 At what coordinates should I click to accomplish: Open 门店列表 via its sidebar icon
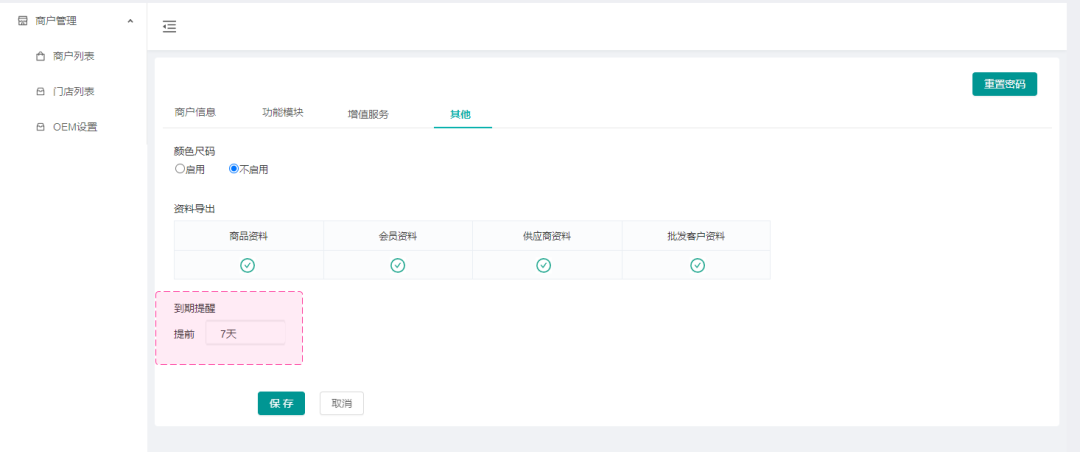pyautogui.click(x=40, y=92)
